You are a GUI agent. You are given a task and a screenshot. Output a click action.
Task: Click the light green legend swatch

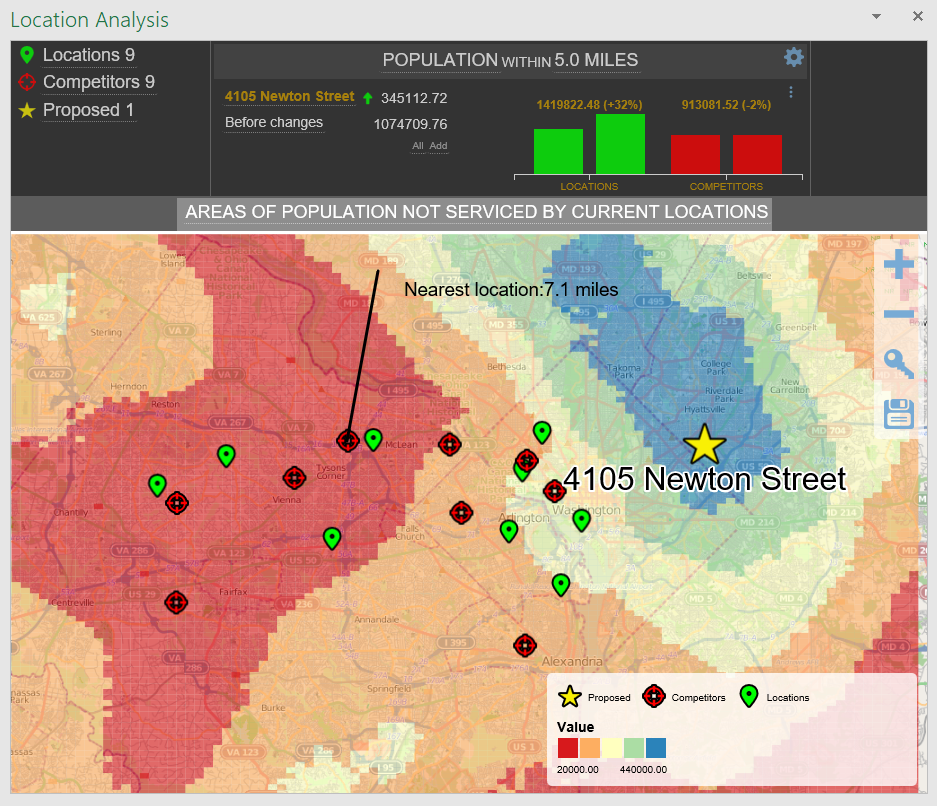click(x=634, y=748)
